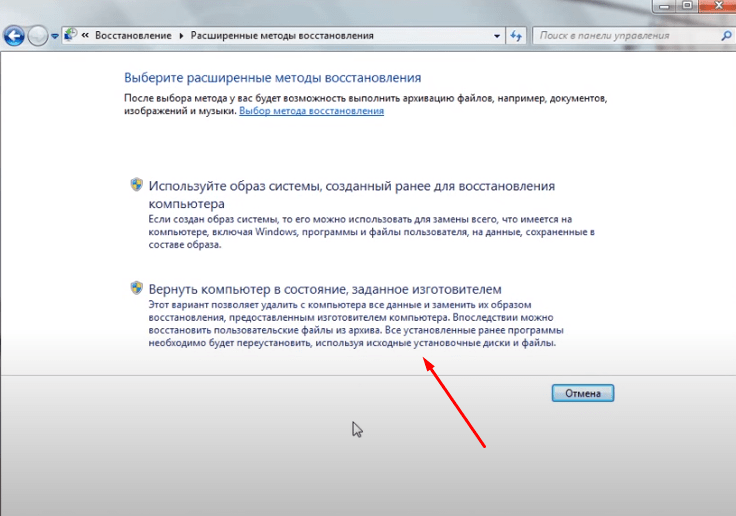The height and width of the screenshot is (516, 736).
Task: Open the arrow after Восстановление breadcrumb
Action: point(181,35)
